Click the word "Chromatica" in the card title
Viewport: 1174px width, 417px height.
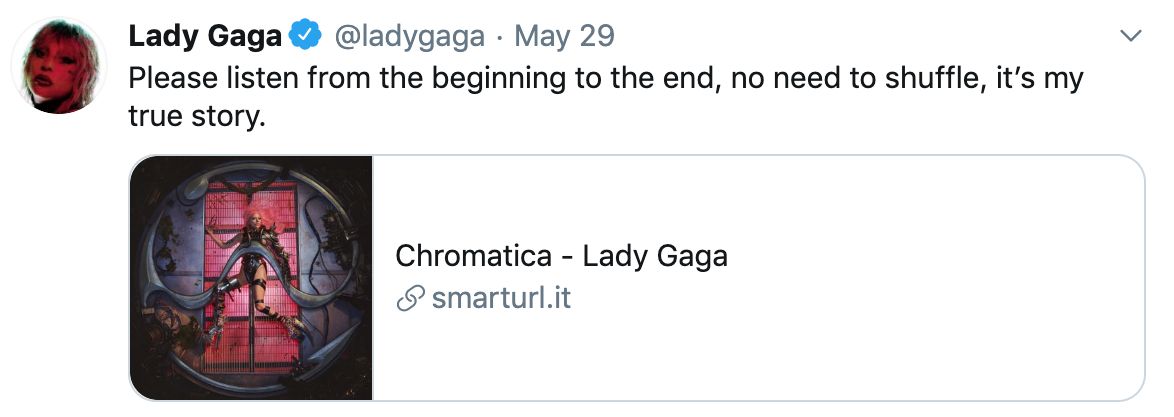[473, 256]
